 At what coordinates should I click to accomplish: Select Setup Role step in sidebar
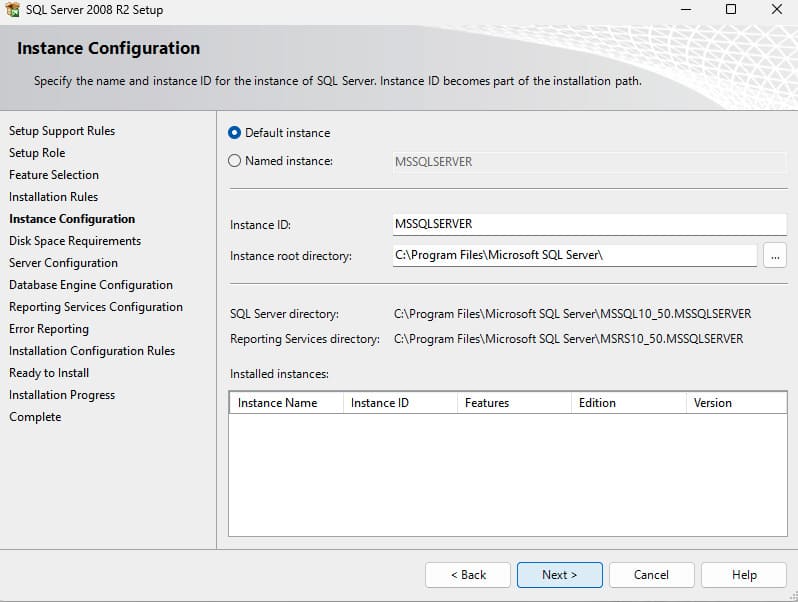point(37,153)
